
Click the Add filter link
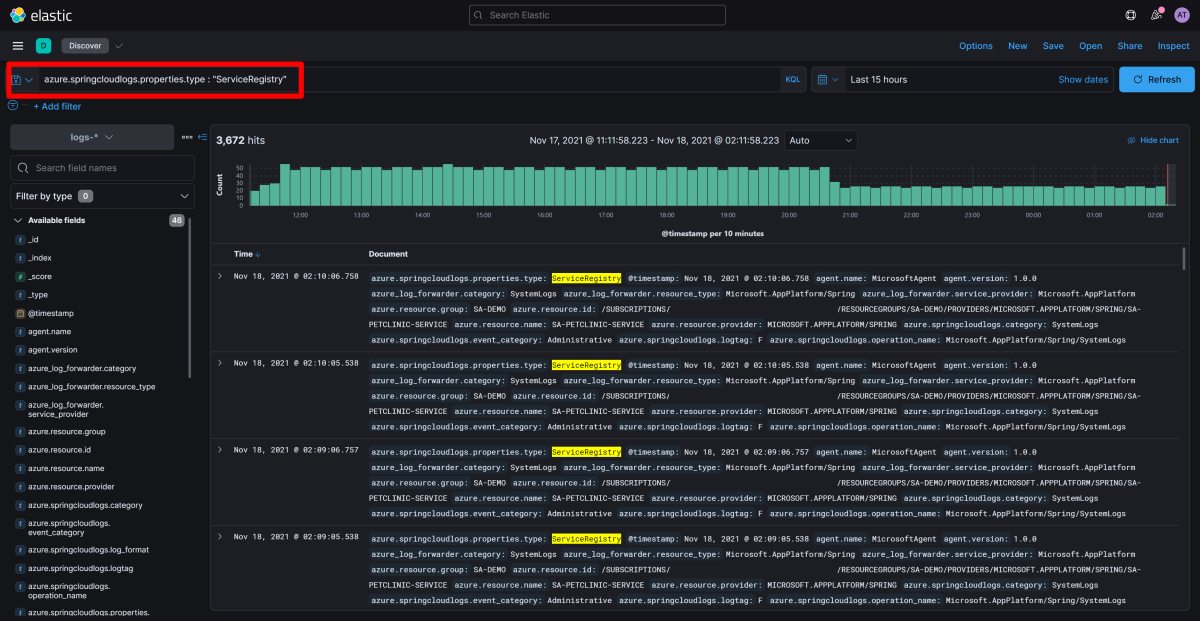pyautogui.click(x=57, y=106)
